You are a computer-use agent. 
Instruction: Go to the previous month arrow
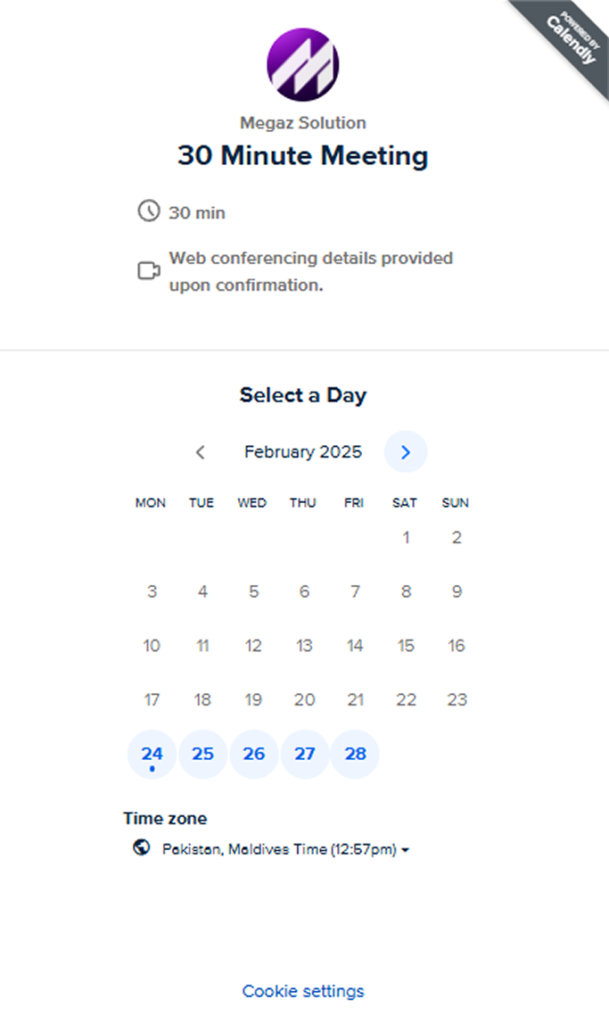pyautogui.click(x=200, y=452)
